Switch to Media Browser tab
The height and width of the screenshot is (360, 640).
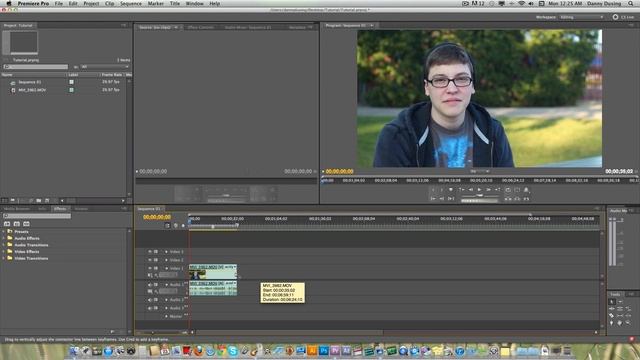point(17,209)
